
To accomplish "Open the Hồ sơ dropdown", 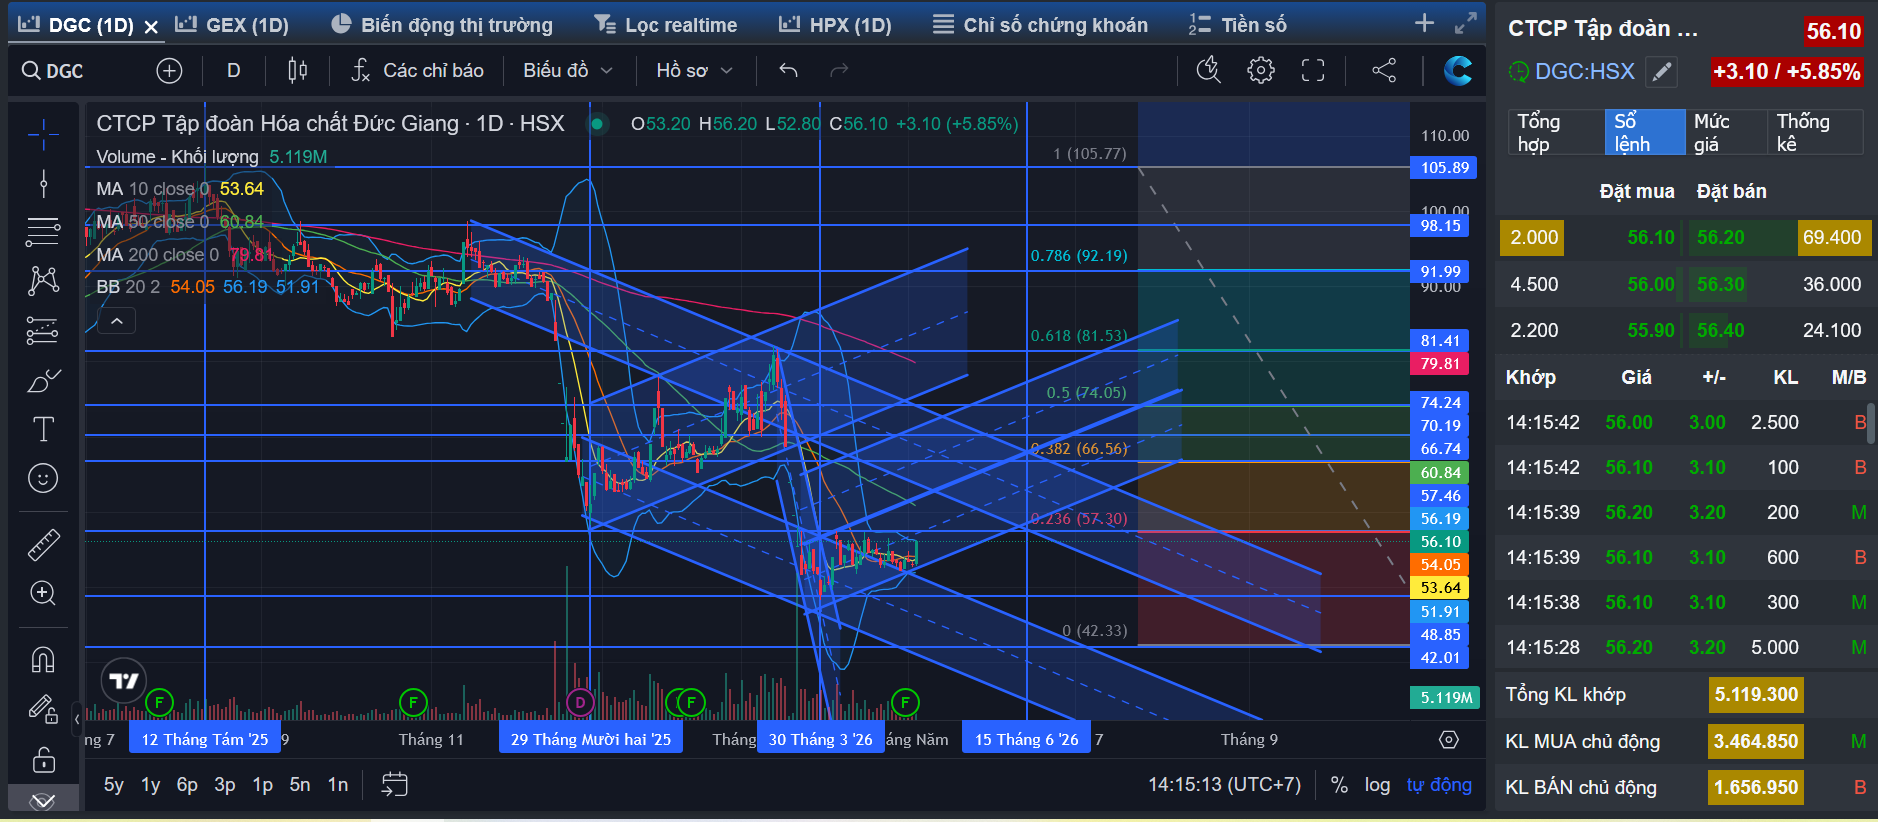I will [694, 70].
